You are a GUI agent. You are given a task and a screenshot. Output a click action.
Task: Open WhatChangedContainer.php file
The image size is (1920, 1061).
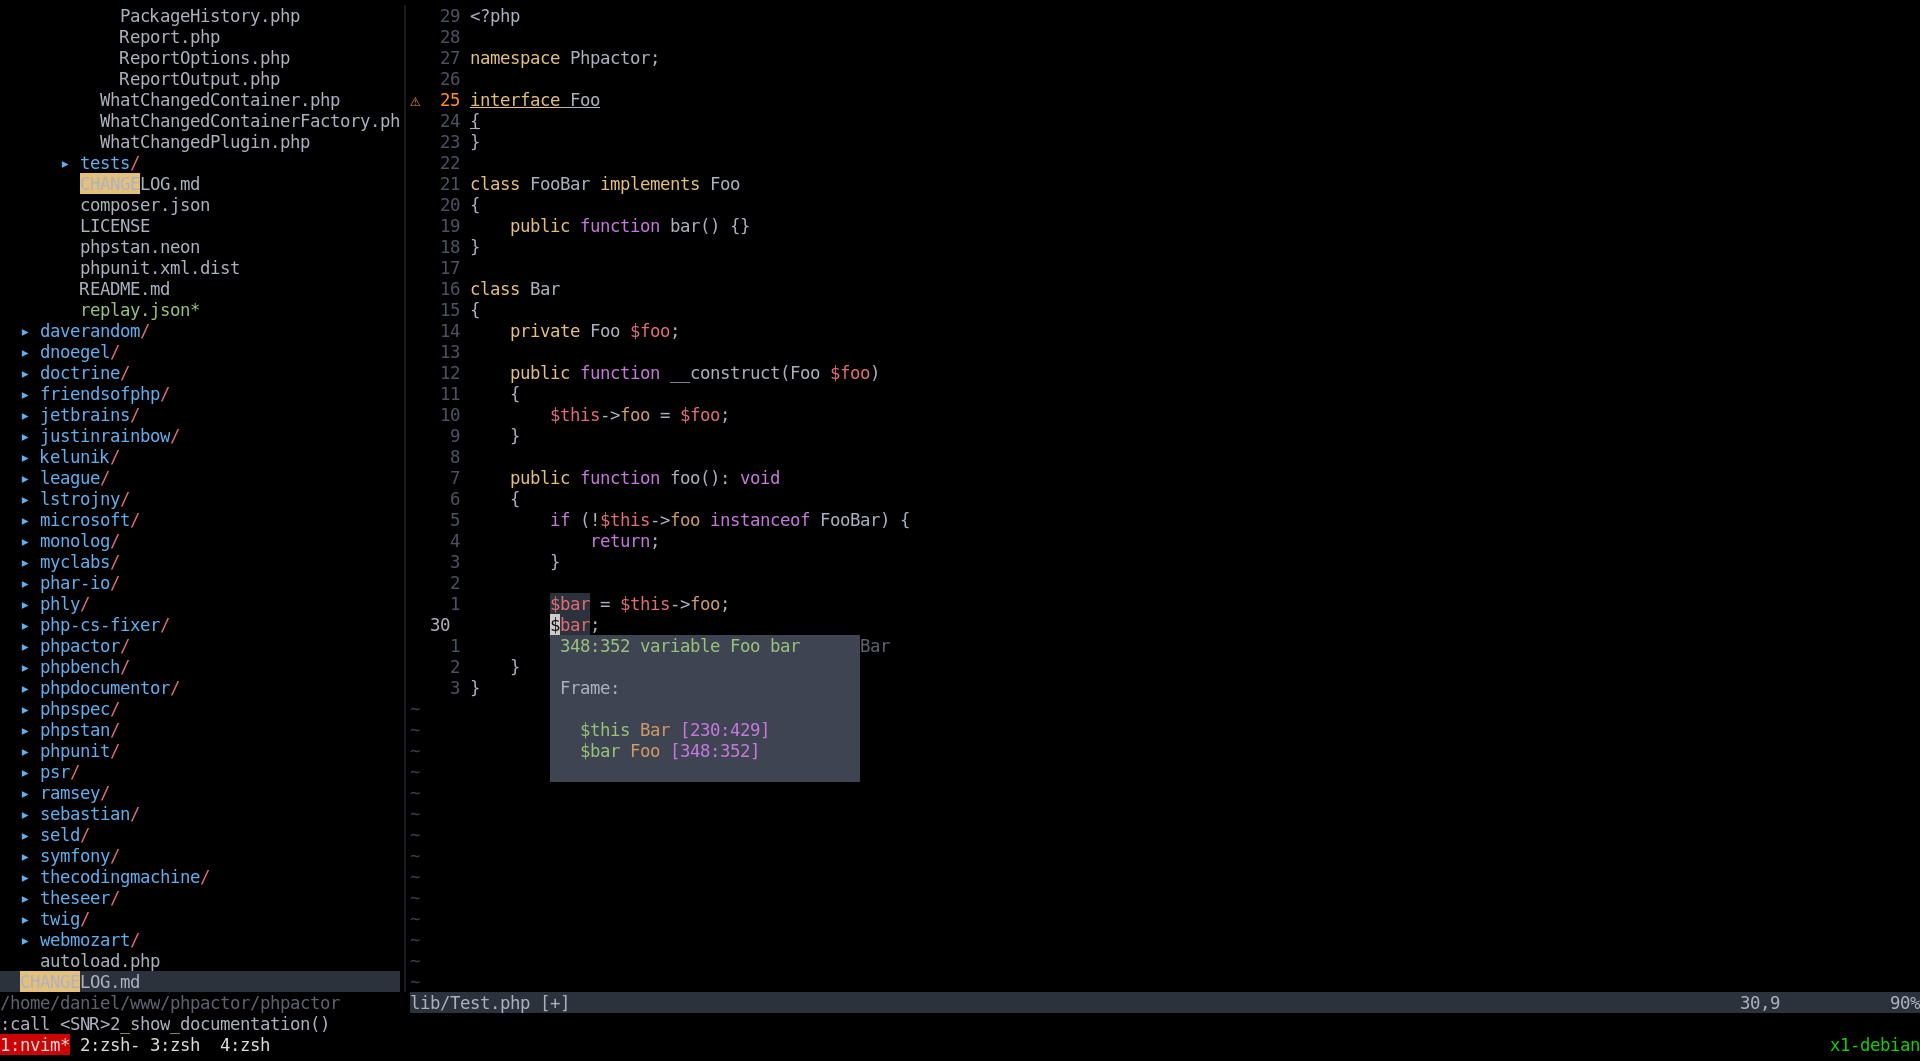click(220, 100)
